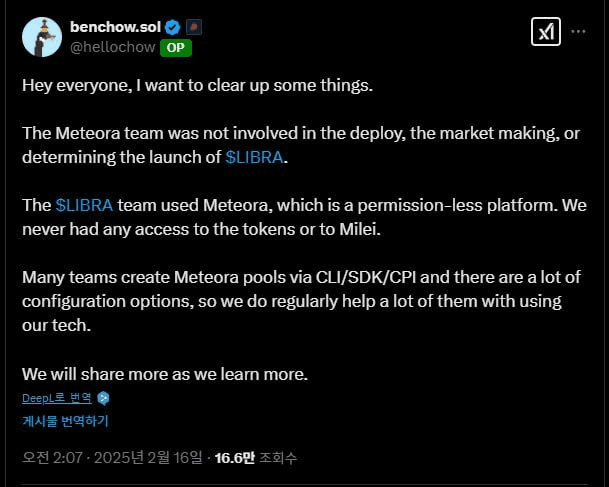Click the DeepL logo icon
The height and width of the screenshot is (487, 609).
[103, 398]
